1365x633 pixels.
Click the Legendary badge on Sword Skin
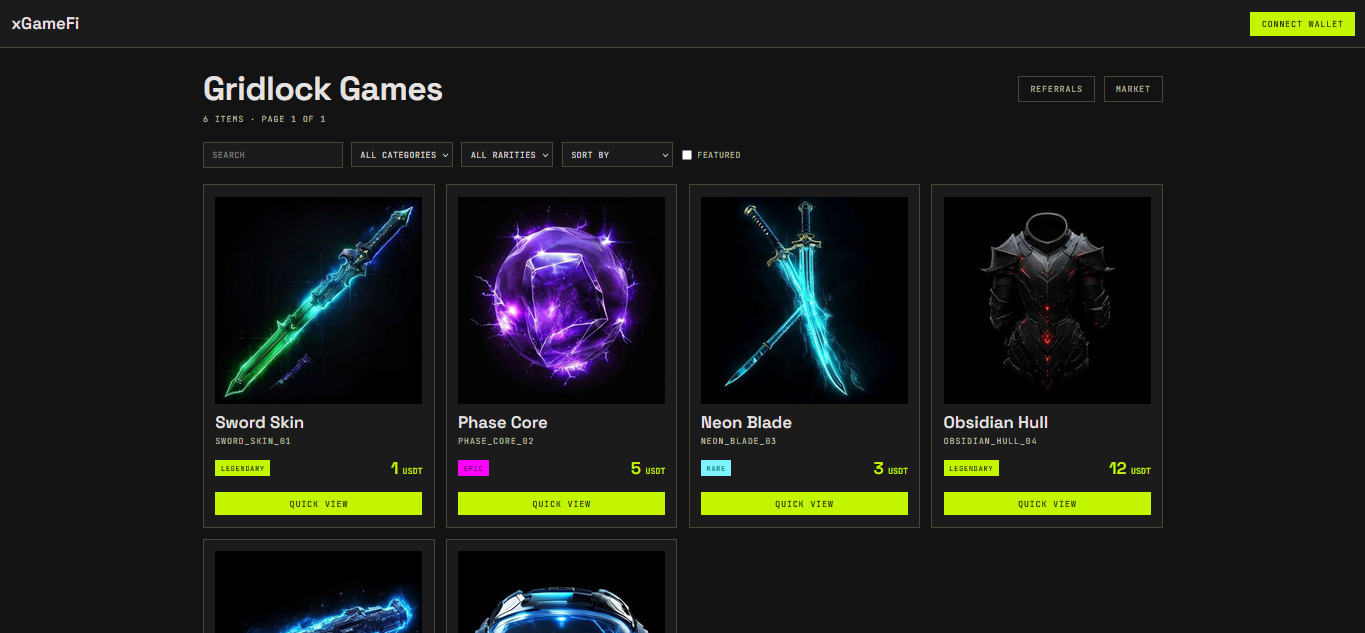(x=242, y=468)
